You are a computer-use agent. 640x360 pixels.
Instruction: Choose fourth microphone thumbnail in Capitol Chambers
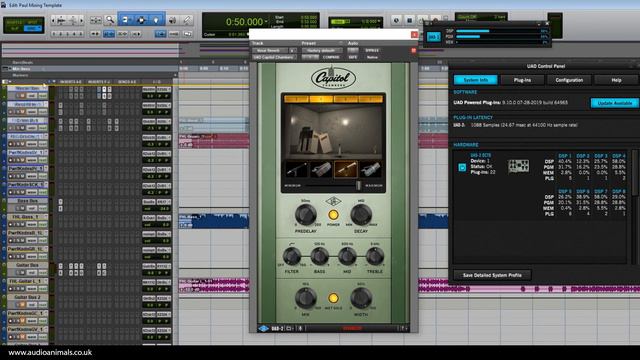371,170
